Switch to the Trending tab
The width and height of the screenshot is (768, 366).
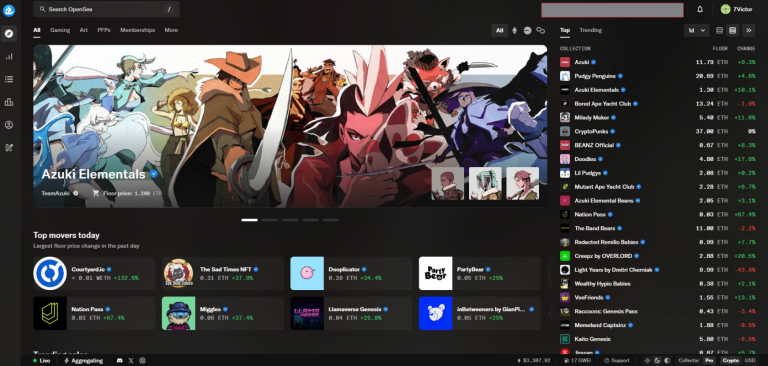[591, 30]
